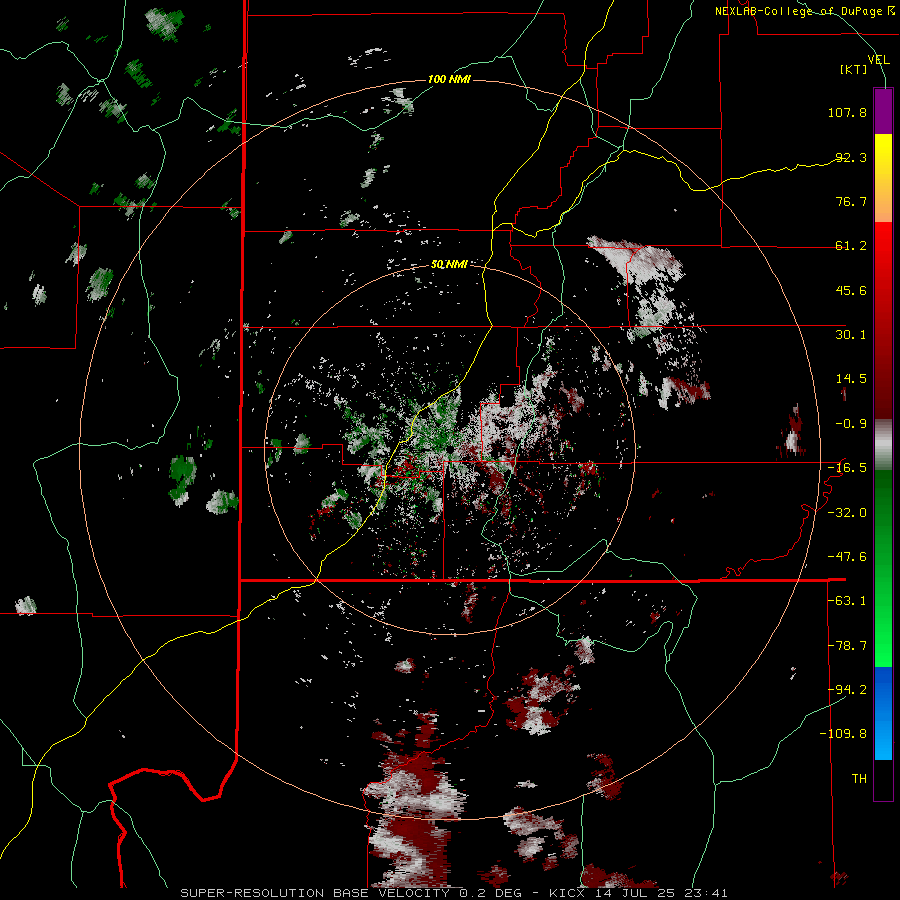Click the [KT] units label
The height and width of the screenshot is (900, 900).
(x=854, y=69)
